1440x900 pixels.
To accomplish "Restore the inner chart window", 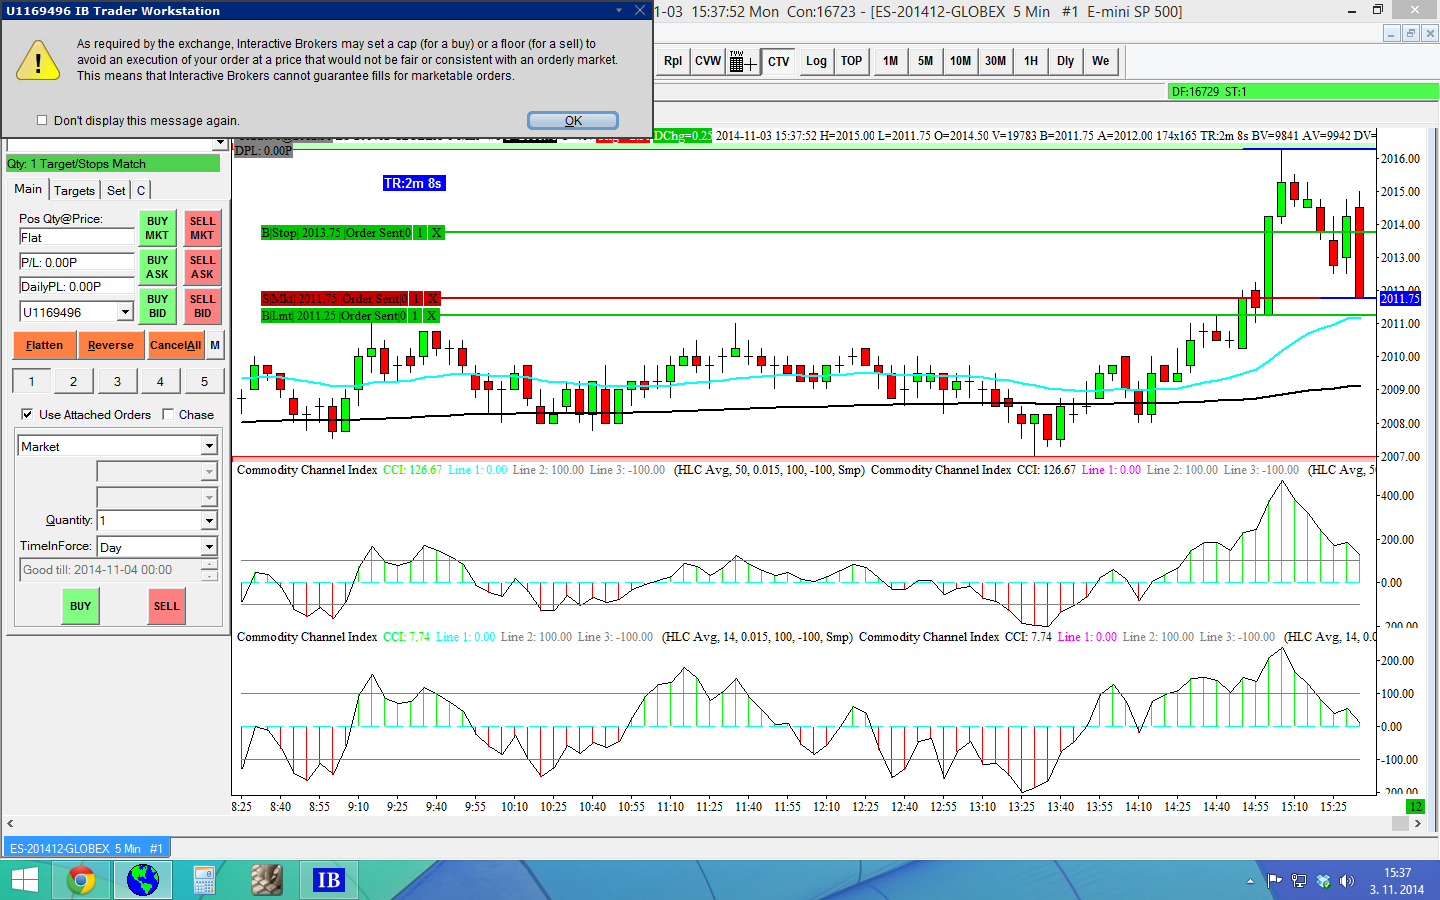I will click(1411, 33).
